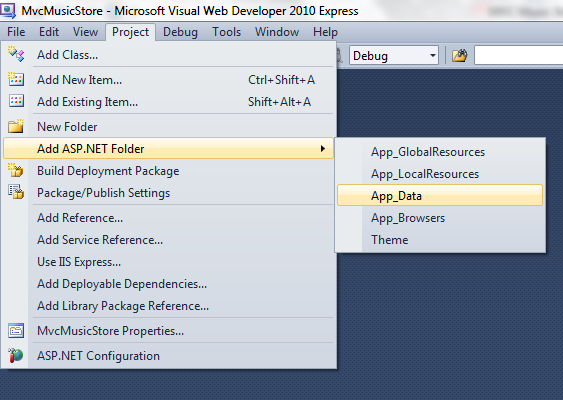
Task: Close the open Project menu
Action: point(130,32)
